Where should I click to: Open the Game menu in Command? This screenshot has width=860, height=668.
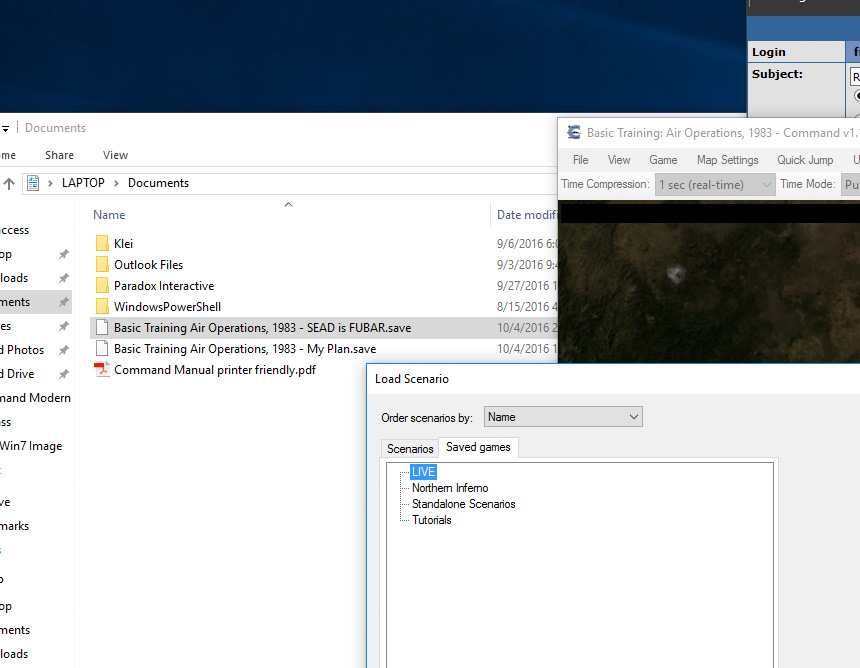point(663,160)
